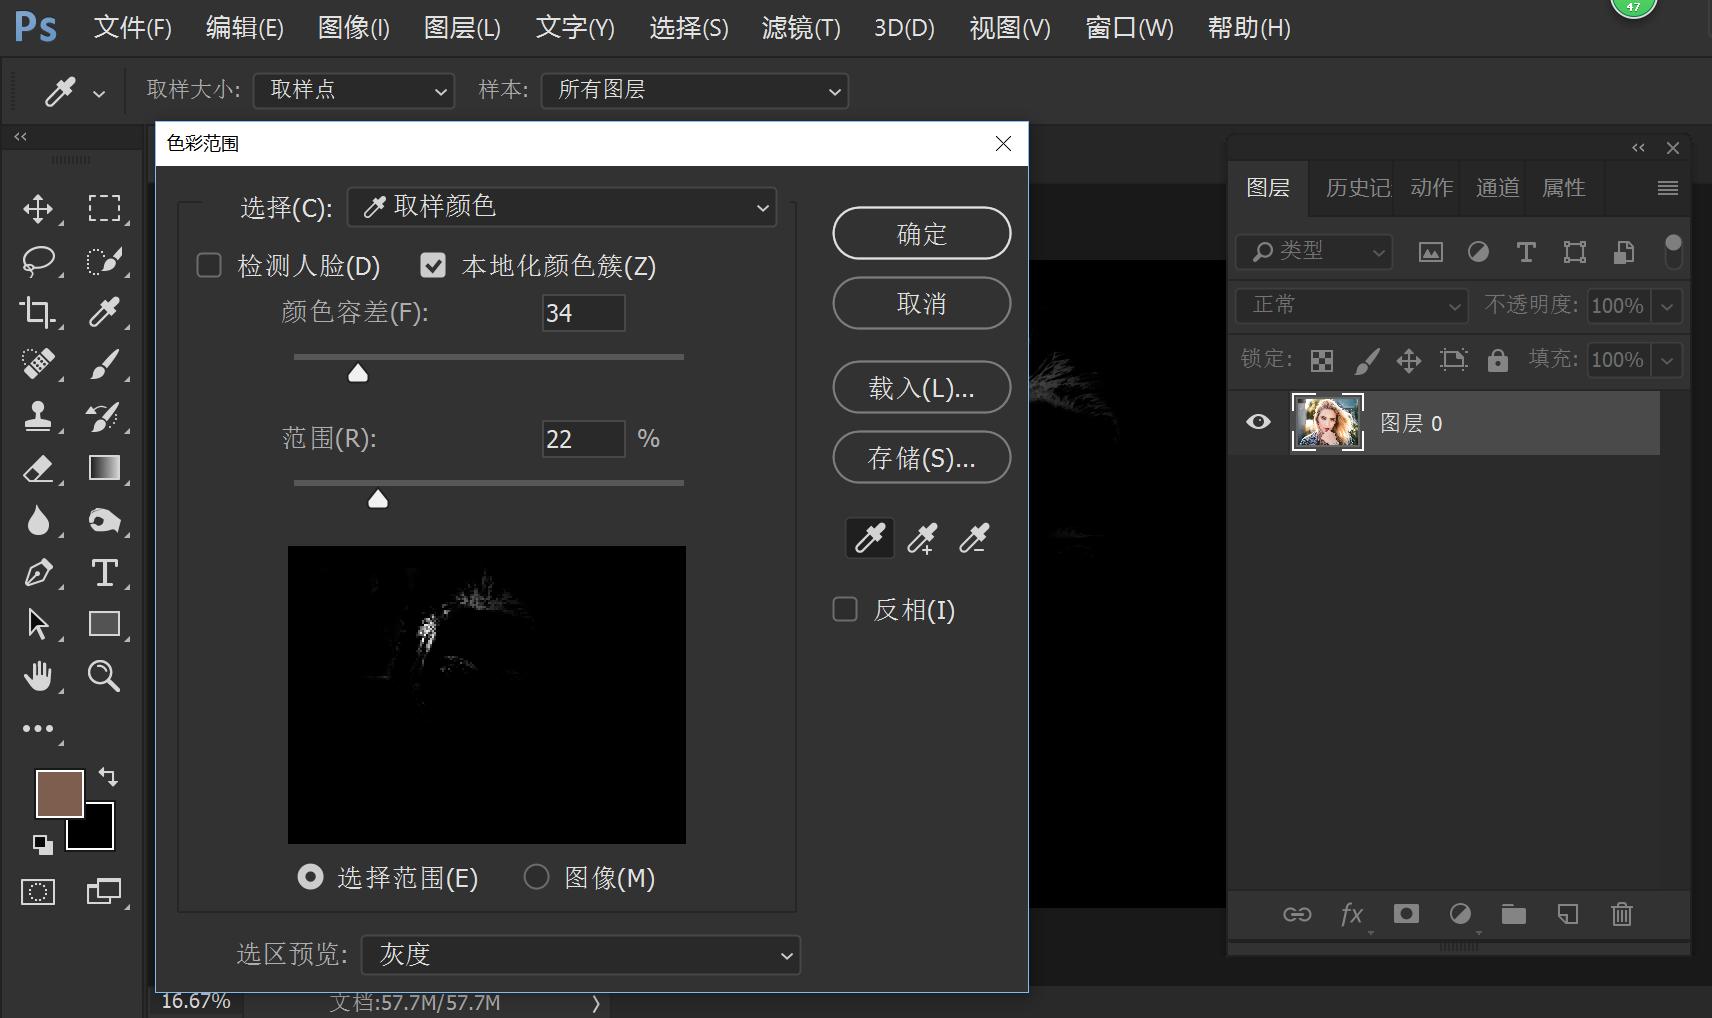The image size is (1712, 1018).
Task: Select the Crop tool
Action: pyautogui.click(x=39, y=313)
